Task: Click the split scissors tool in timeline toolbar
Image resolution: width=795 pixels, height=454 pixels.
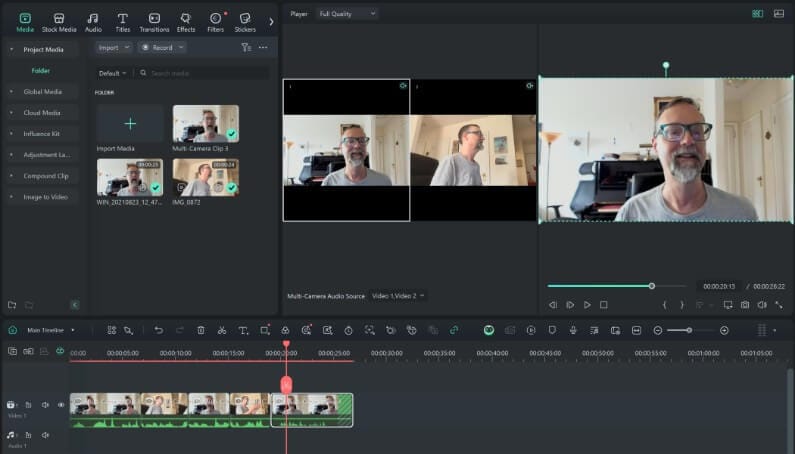Action: [221, 330]
